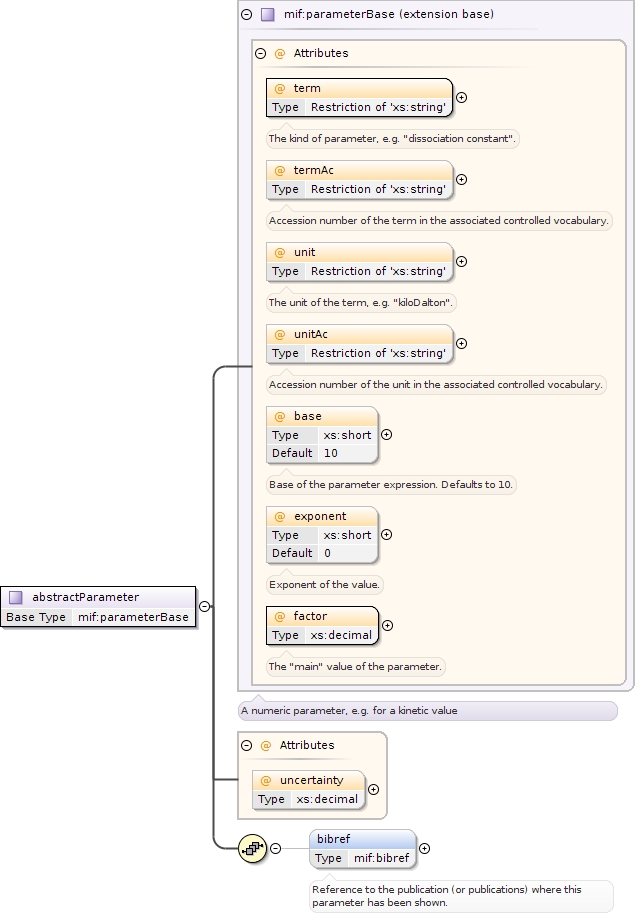Viewport: 636px width, 916px height.
Task: Expand the exponent attribute plus button
Action: pyautogui.click(x=387, y=534)
